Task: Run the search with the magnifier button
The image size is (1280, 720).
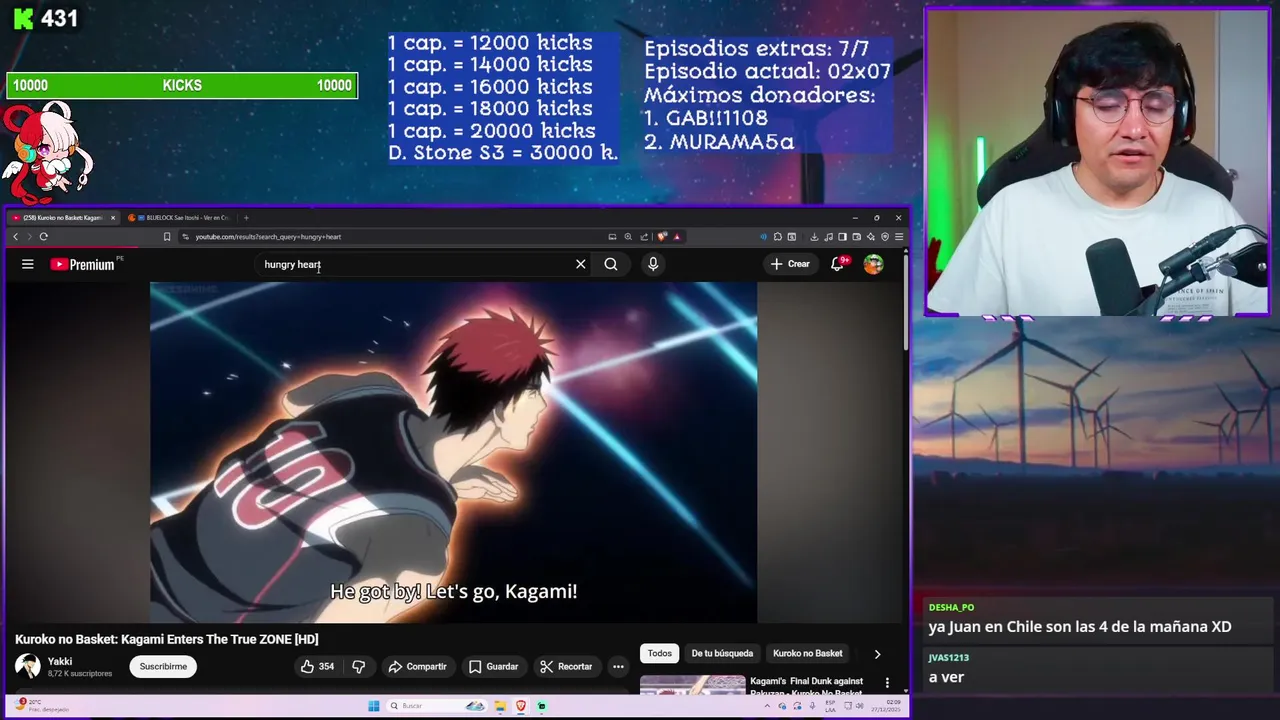Action: 611,264
